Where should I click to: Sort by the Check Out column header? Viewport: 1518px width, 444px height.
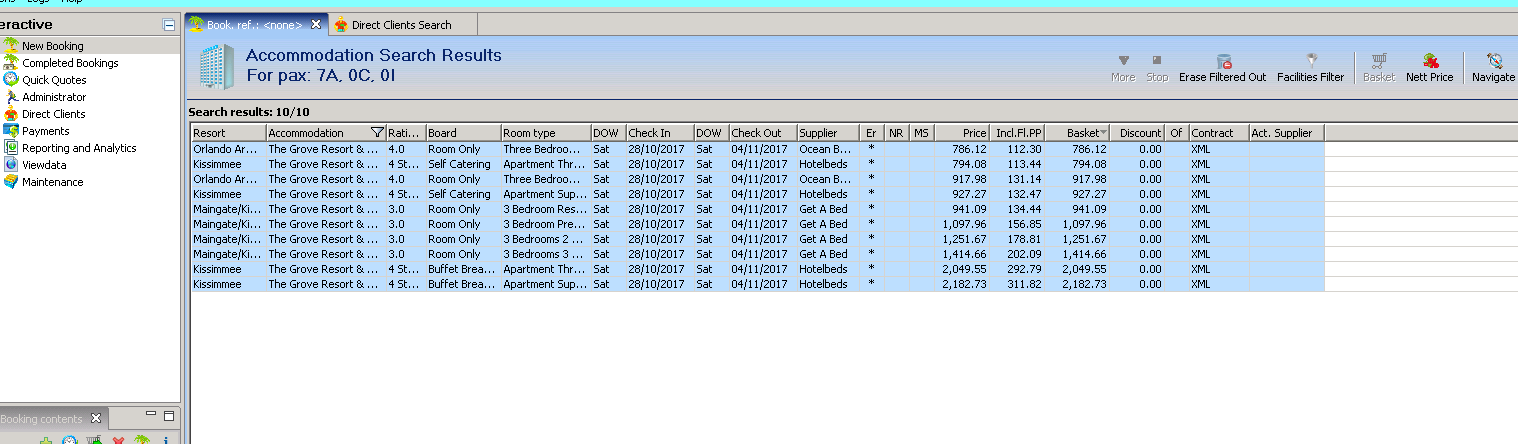point(763,133)
